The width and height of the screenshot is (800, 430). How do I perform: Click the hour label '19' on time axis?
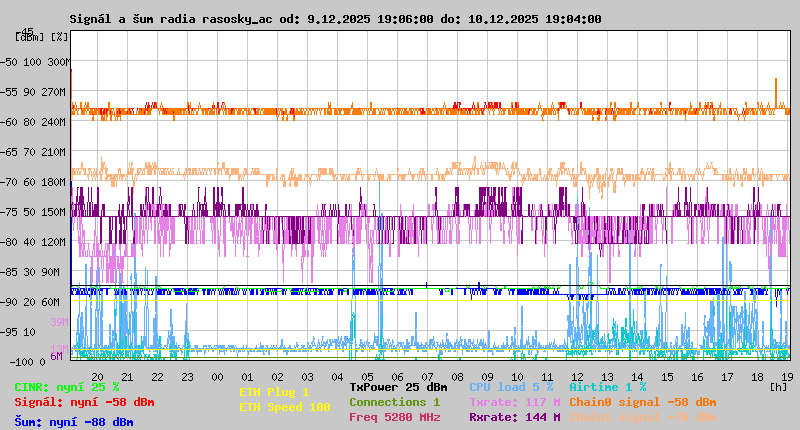point(787,377)
